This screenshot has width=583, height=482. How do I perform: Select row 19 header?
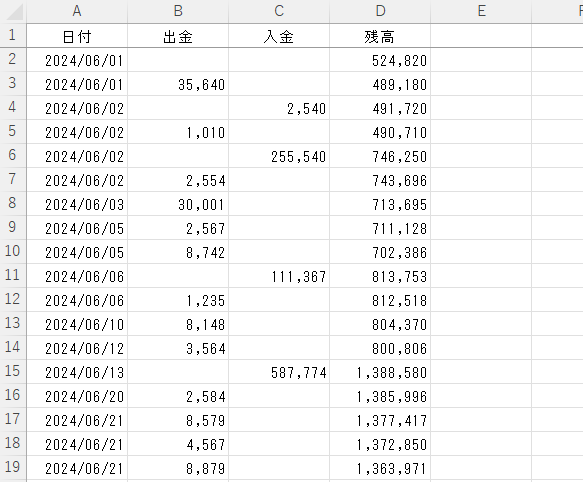[13, 467]
